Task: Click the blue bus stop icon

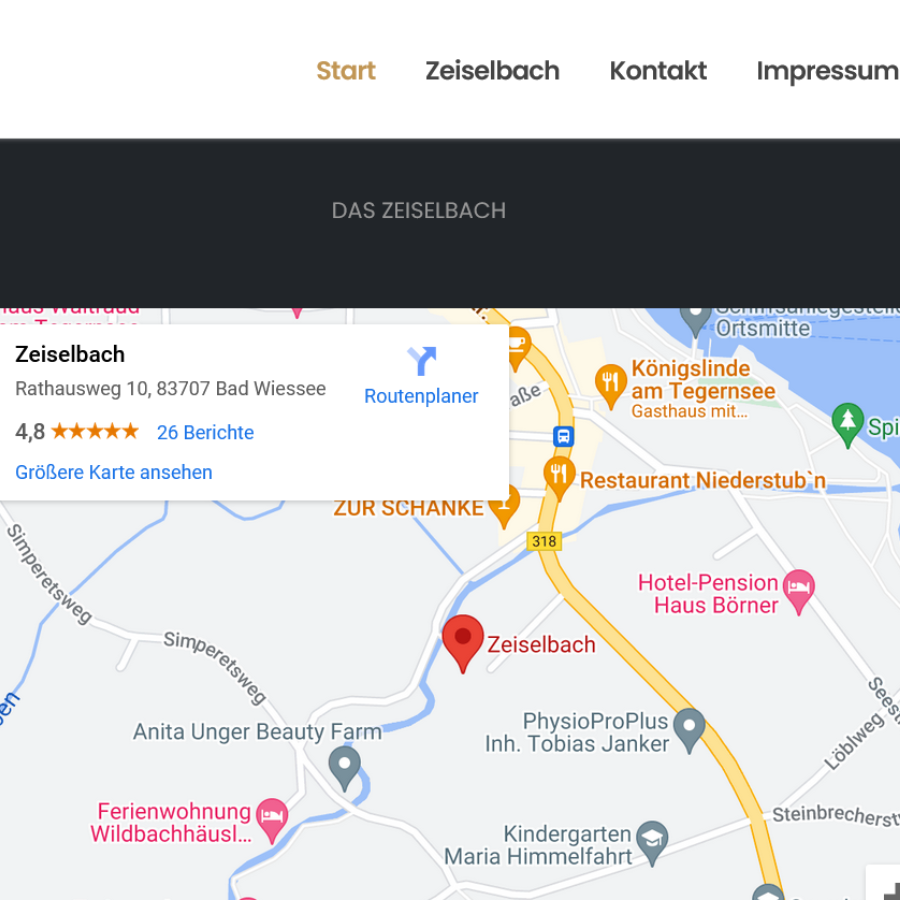Action: (564, 436)
